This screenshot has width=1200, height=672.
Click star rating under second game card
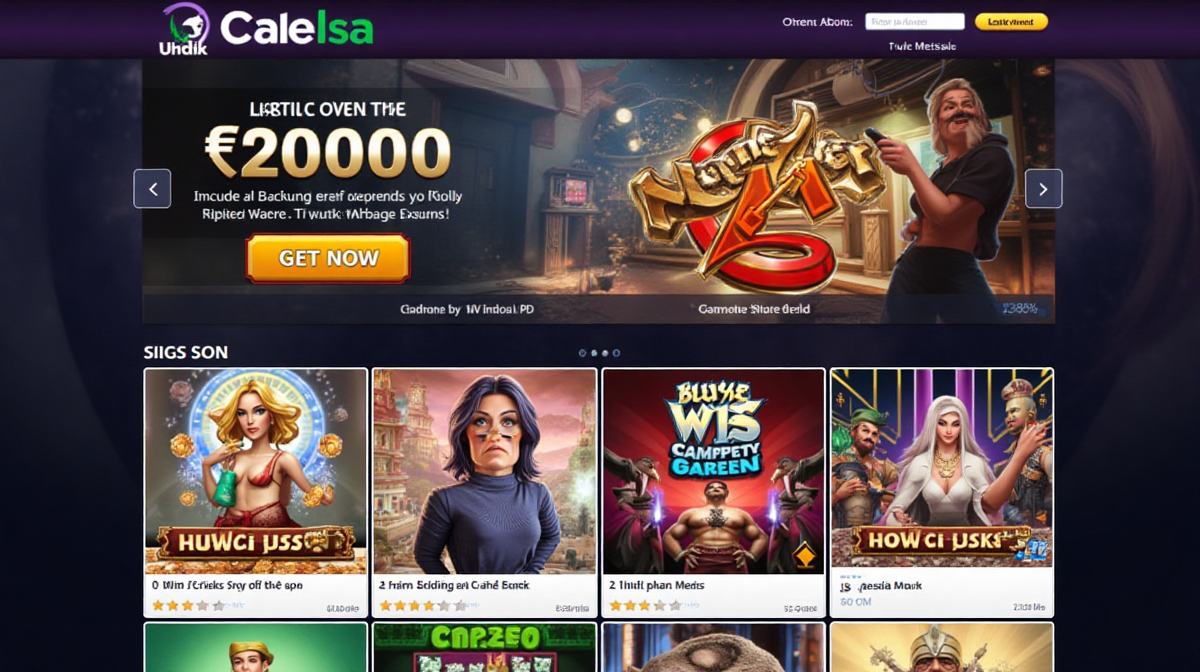pos(423,606)
